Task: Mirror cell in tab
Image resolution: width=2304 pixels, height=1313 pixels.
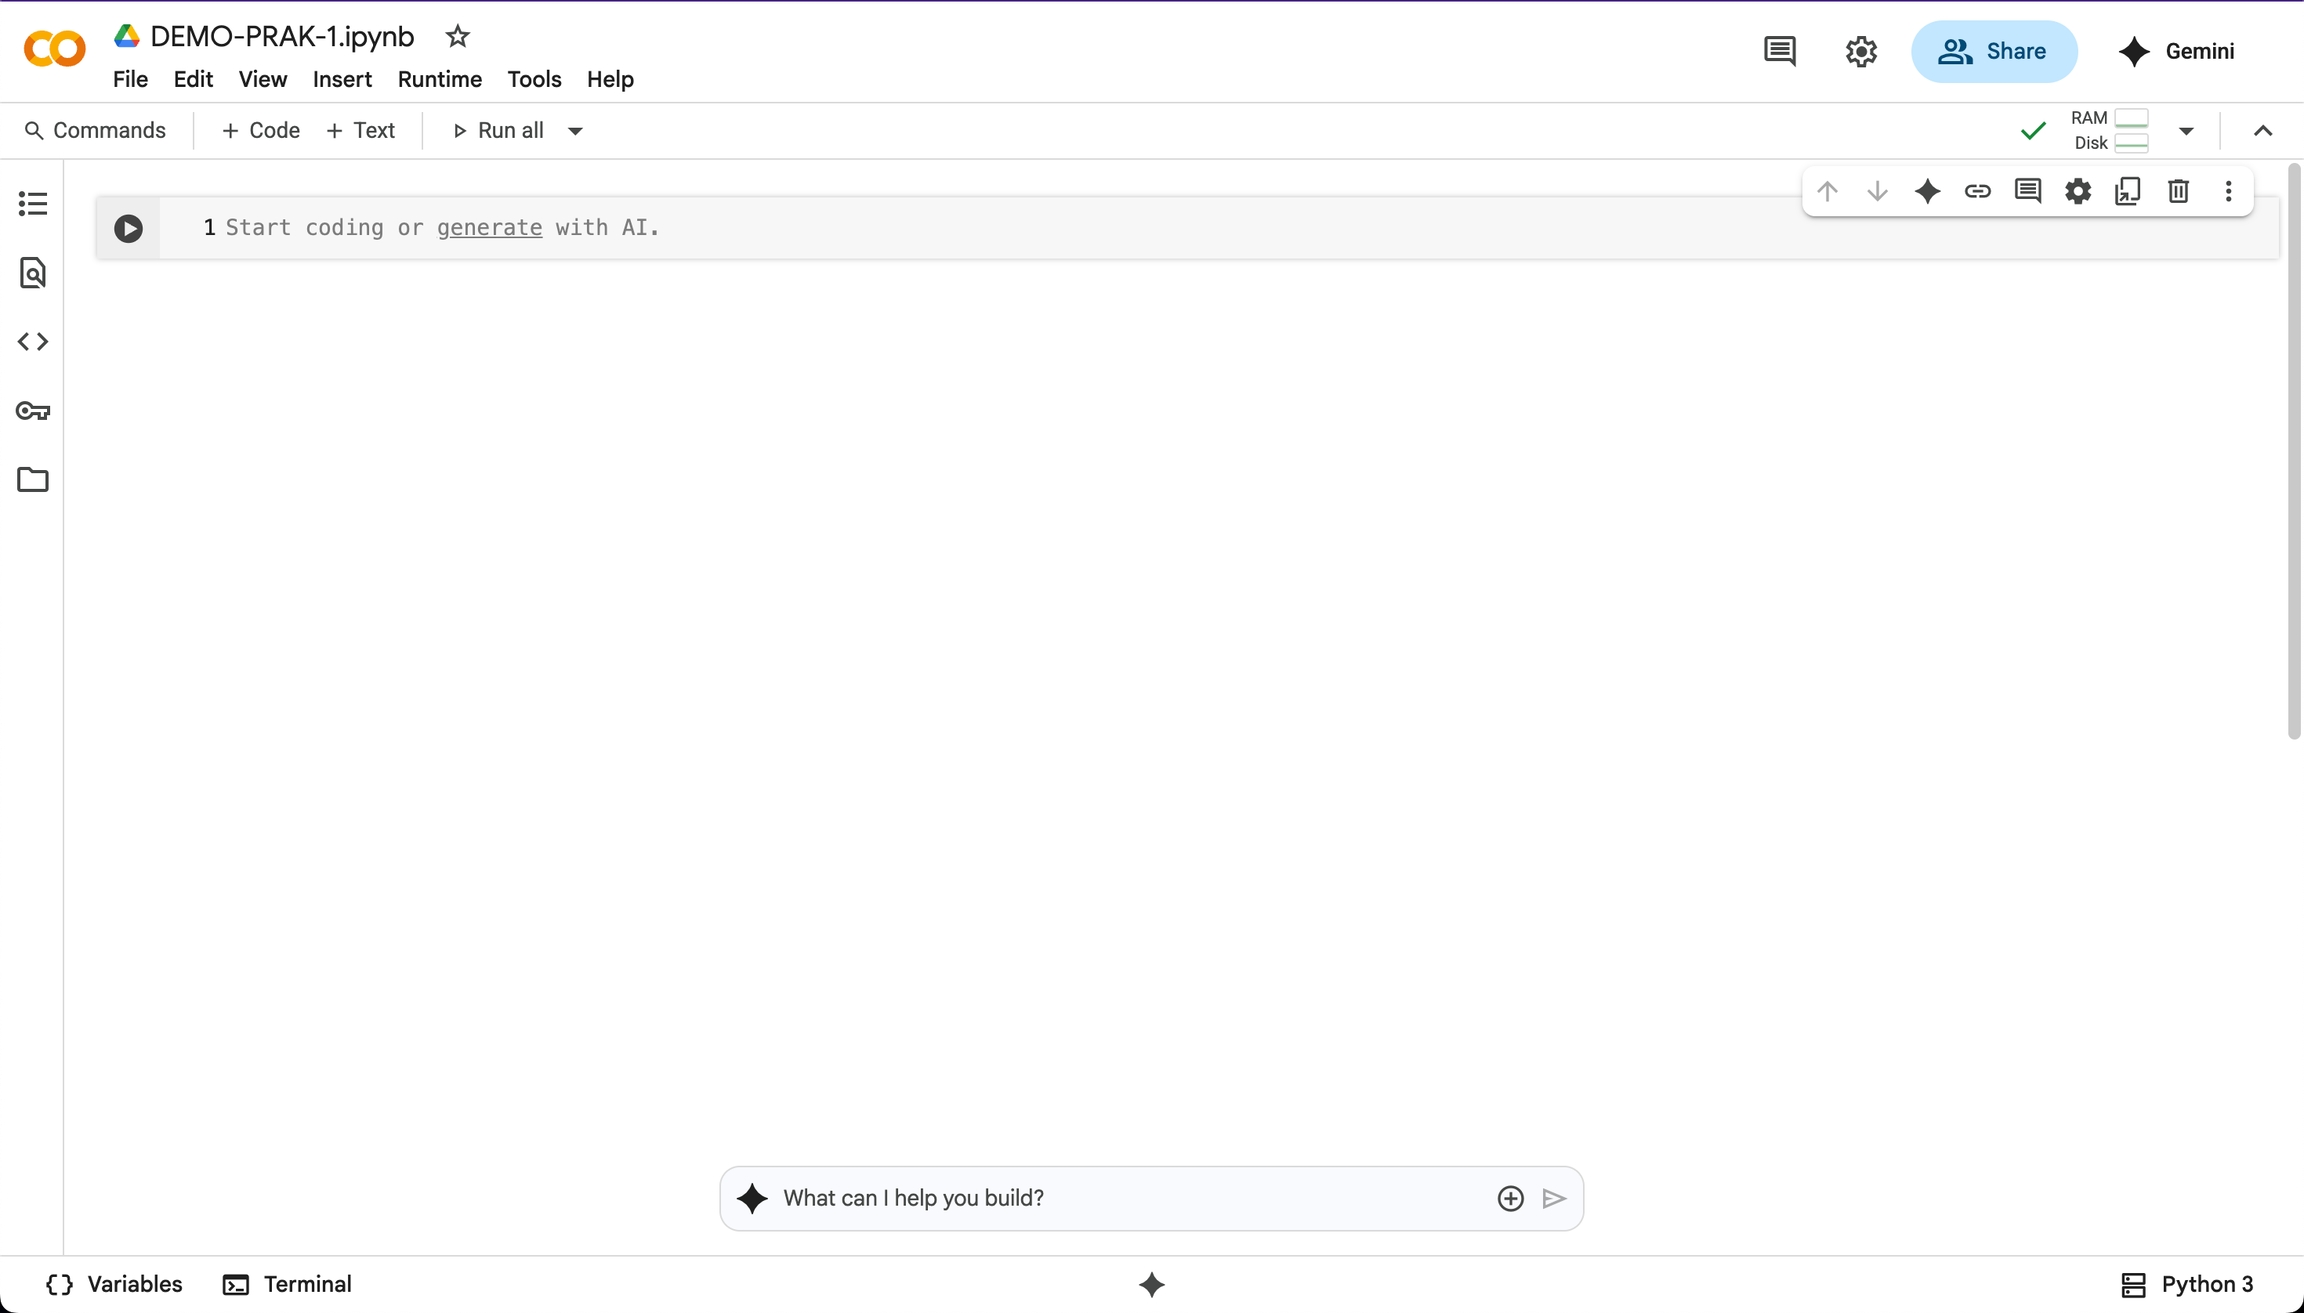Action: pyautogui.click(x=2128, y=191)
